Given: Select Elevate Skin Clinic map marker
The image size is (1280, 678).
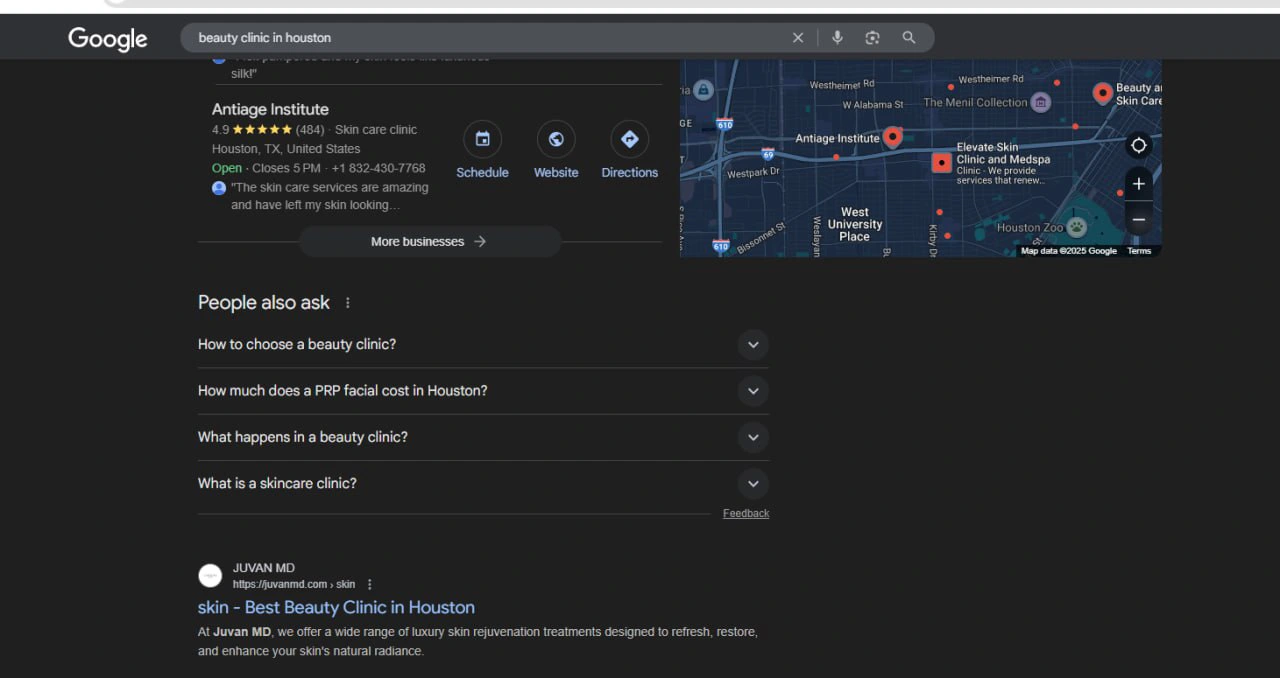Looking at the screenshot, I should [x=941, y=163].
